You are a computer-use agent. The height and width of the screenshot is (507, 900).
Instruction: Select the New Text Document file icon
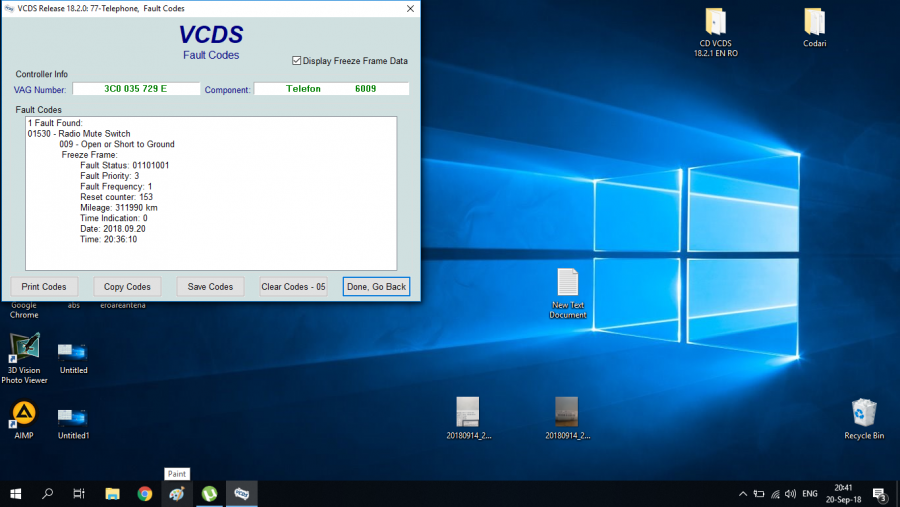[567, 283]
